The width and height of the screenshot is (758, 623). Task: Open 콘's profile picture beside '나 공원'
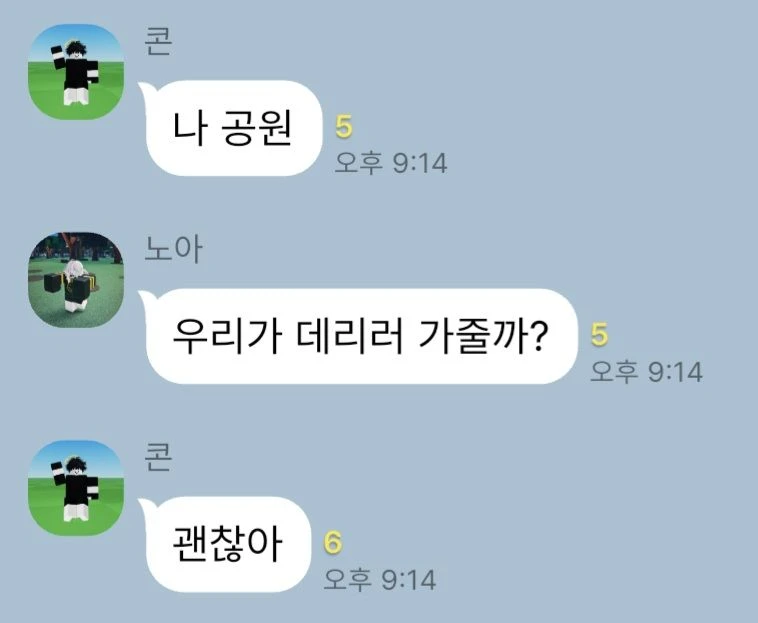click(x=76, y=72)
